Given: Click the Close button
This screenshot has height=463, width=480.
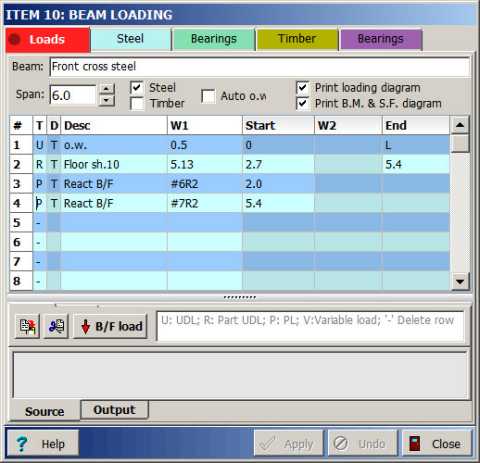Looking at the screenshot, I should [x=437, y=444].
